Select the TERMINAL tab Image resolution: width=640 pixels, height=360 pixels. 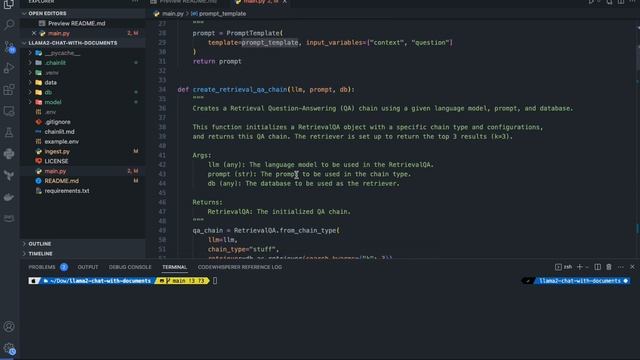click(x=174, y=267)
